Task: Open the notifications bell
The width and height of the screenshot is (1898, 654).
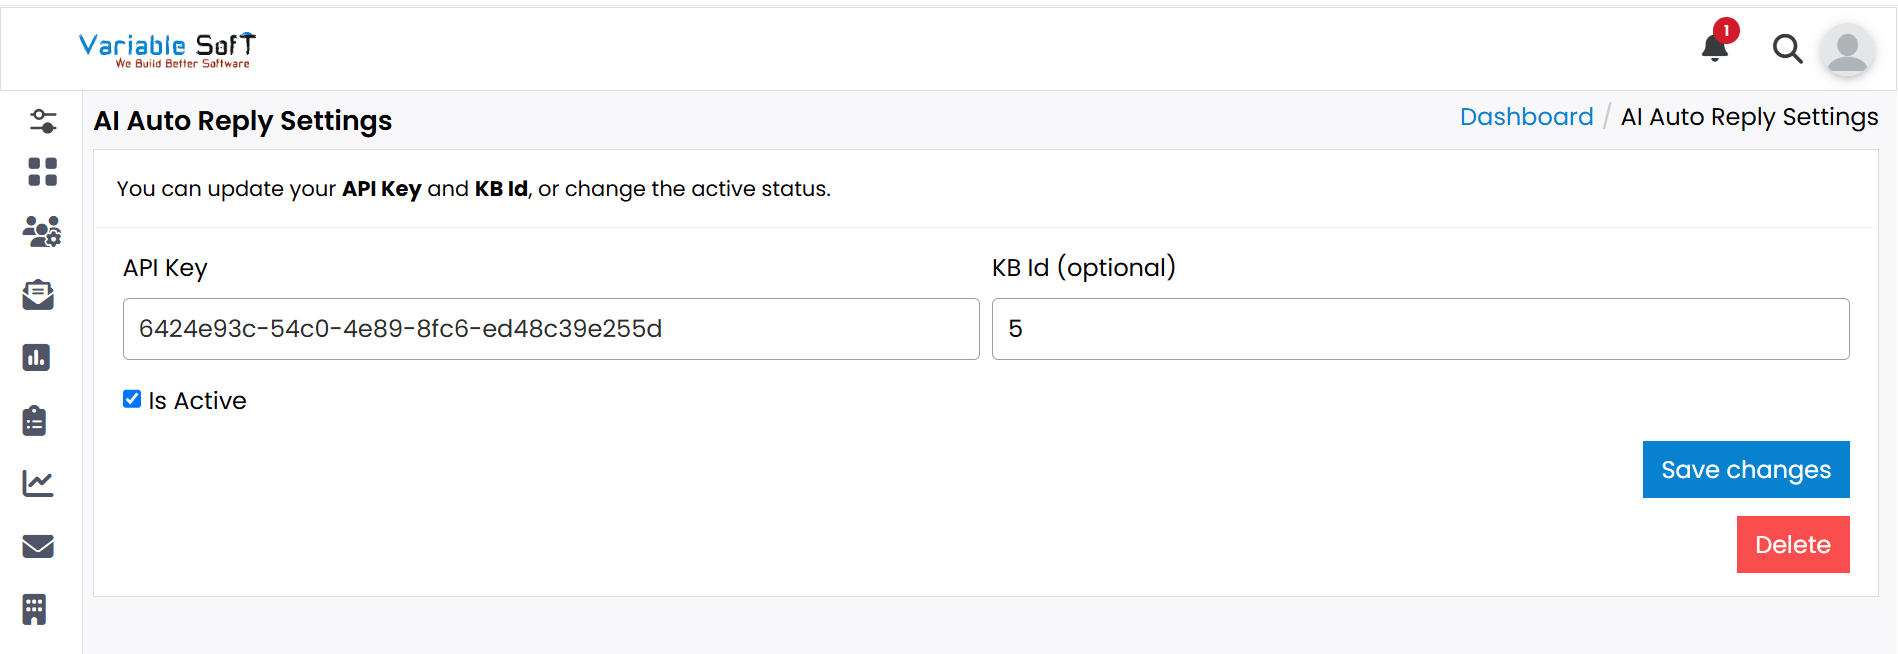Action: click(1715, 47)
